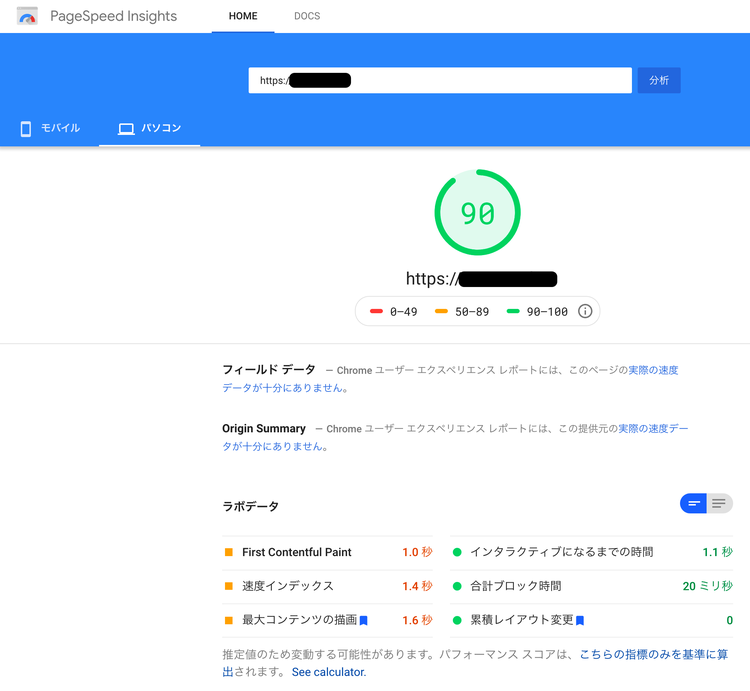750x691 pixels.
Task: Click green dot beside 合計ブロック時間
Action: (457, 586)
